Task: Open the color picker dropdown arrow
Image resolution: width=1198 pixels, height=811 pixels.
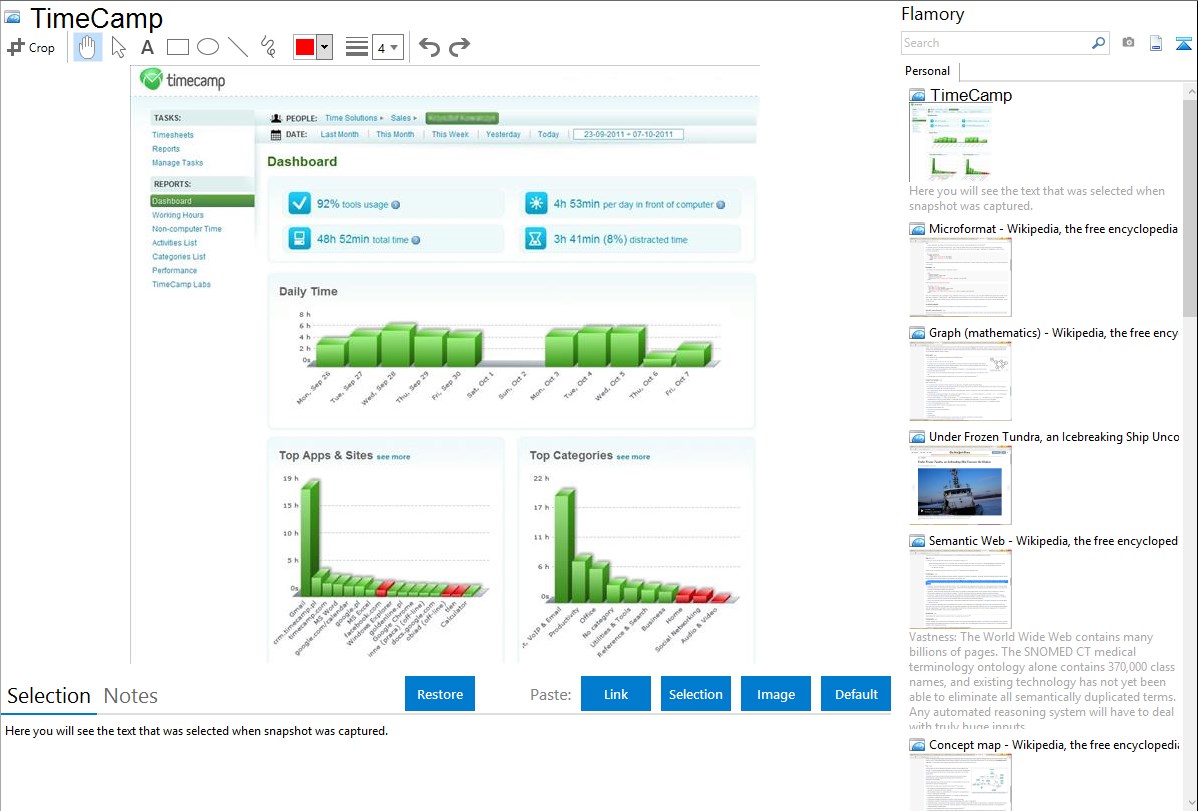Action: point(324,47)
